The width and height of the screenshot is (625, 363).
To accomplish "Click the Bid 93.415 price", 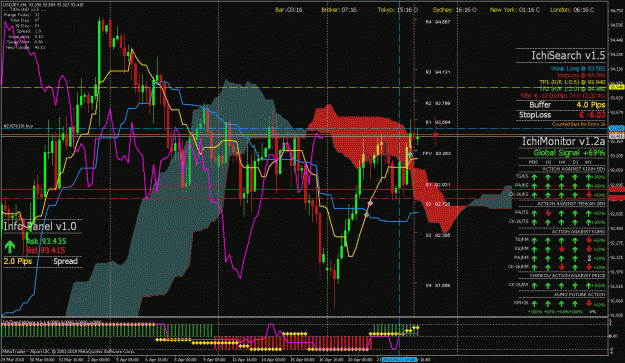I will [x=45, y=250].
